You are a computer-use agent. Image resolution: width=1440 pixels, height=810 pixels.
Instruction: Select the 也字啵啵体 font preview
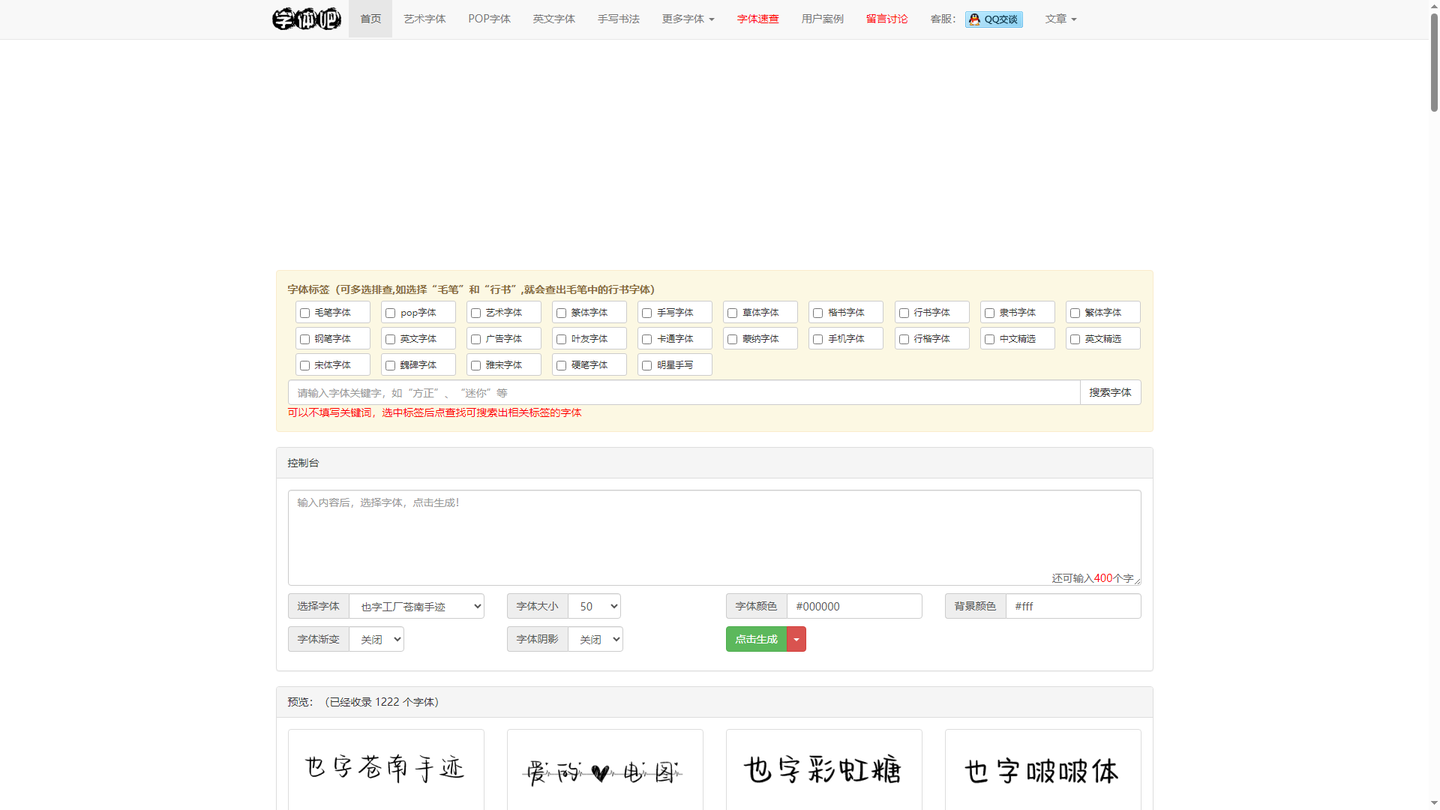point(1043,769)
